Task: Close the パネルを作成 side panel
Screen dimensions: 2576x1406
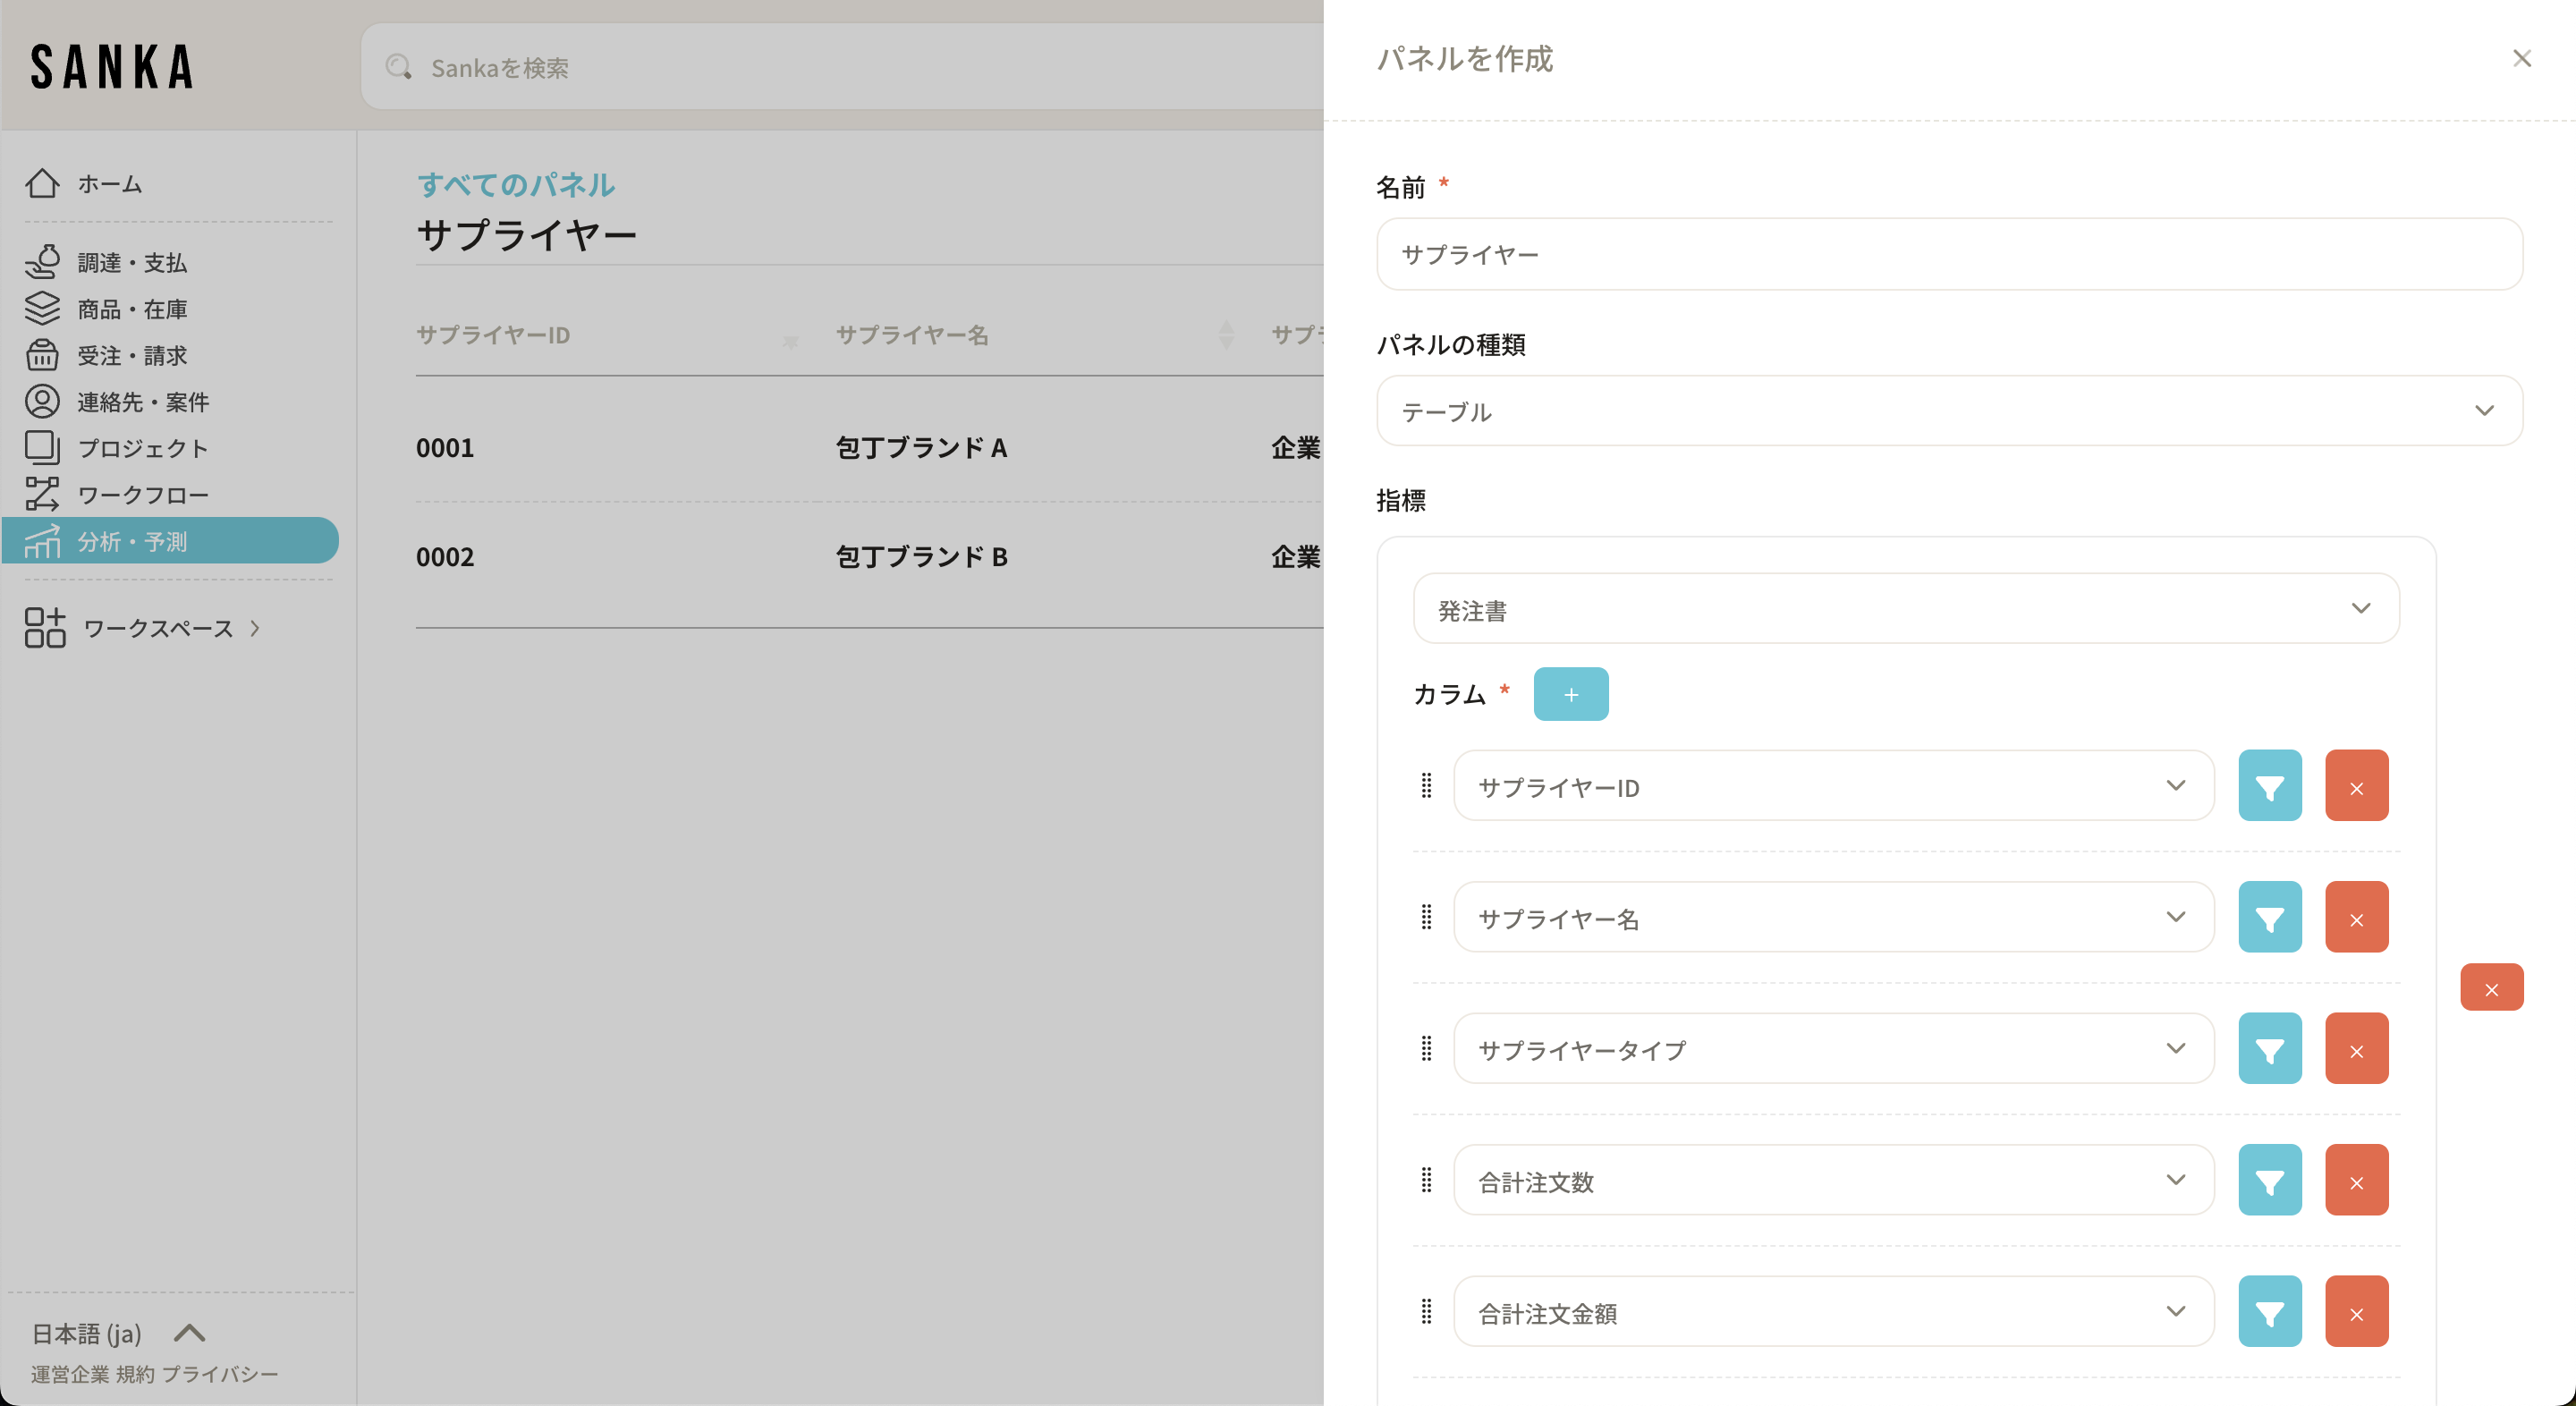Action: pyautogui.click(x=2521, y=58)
